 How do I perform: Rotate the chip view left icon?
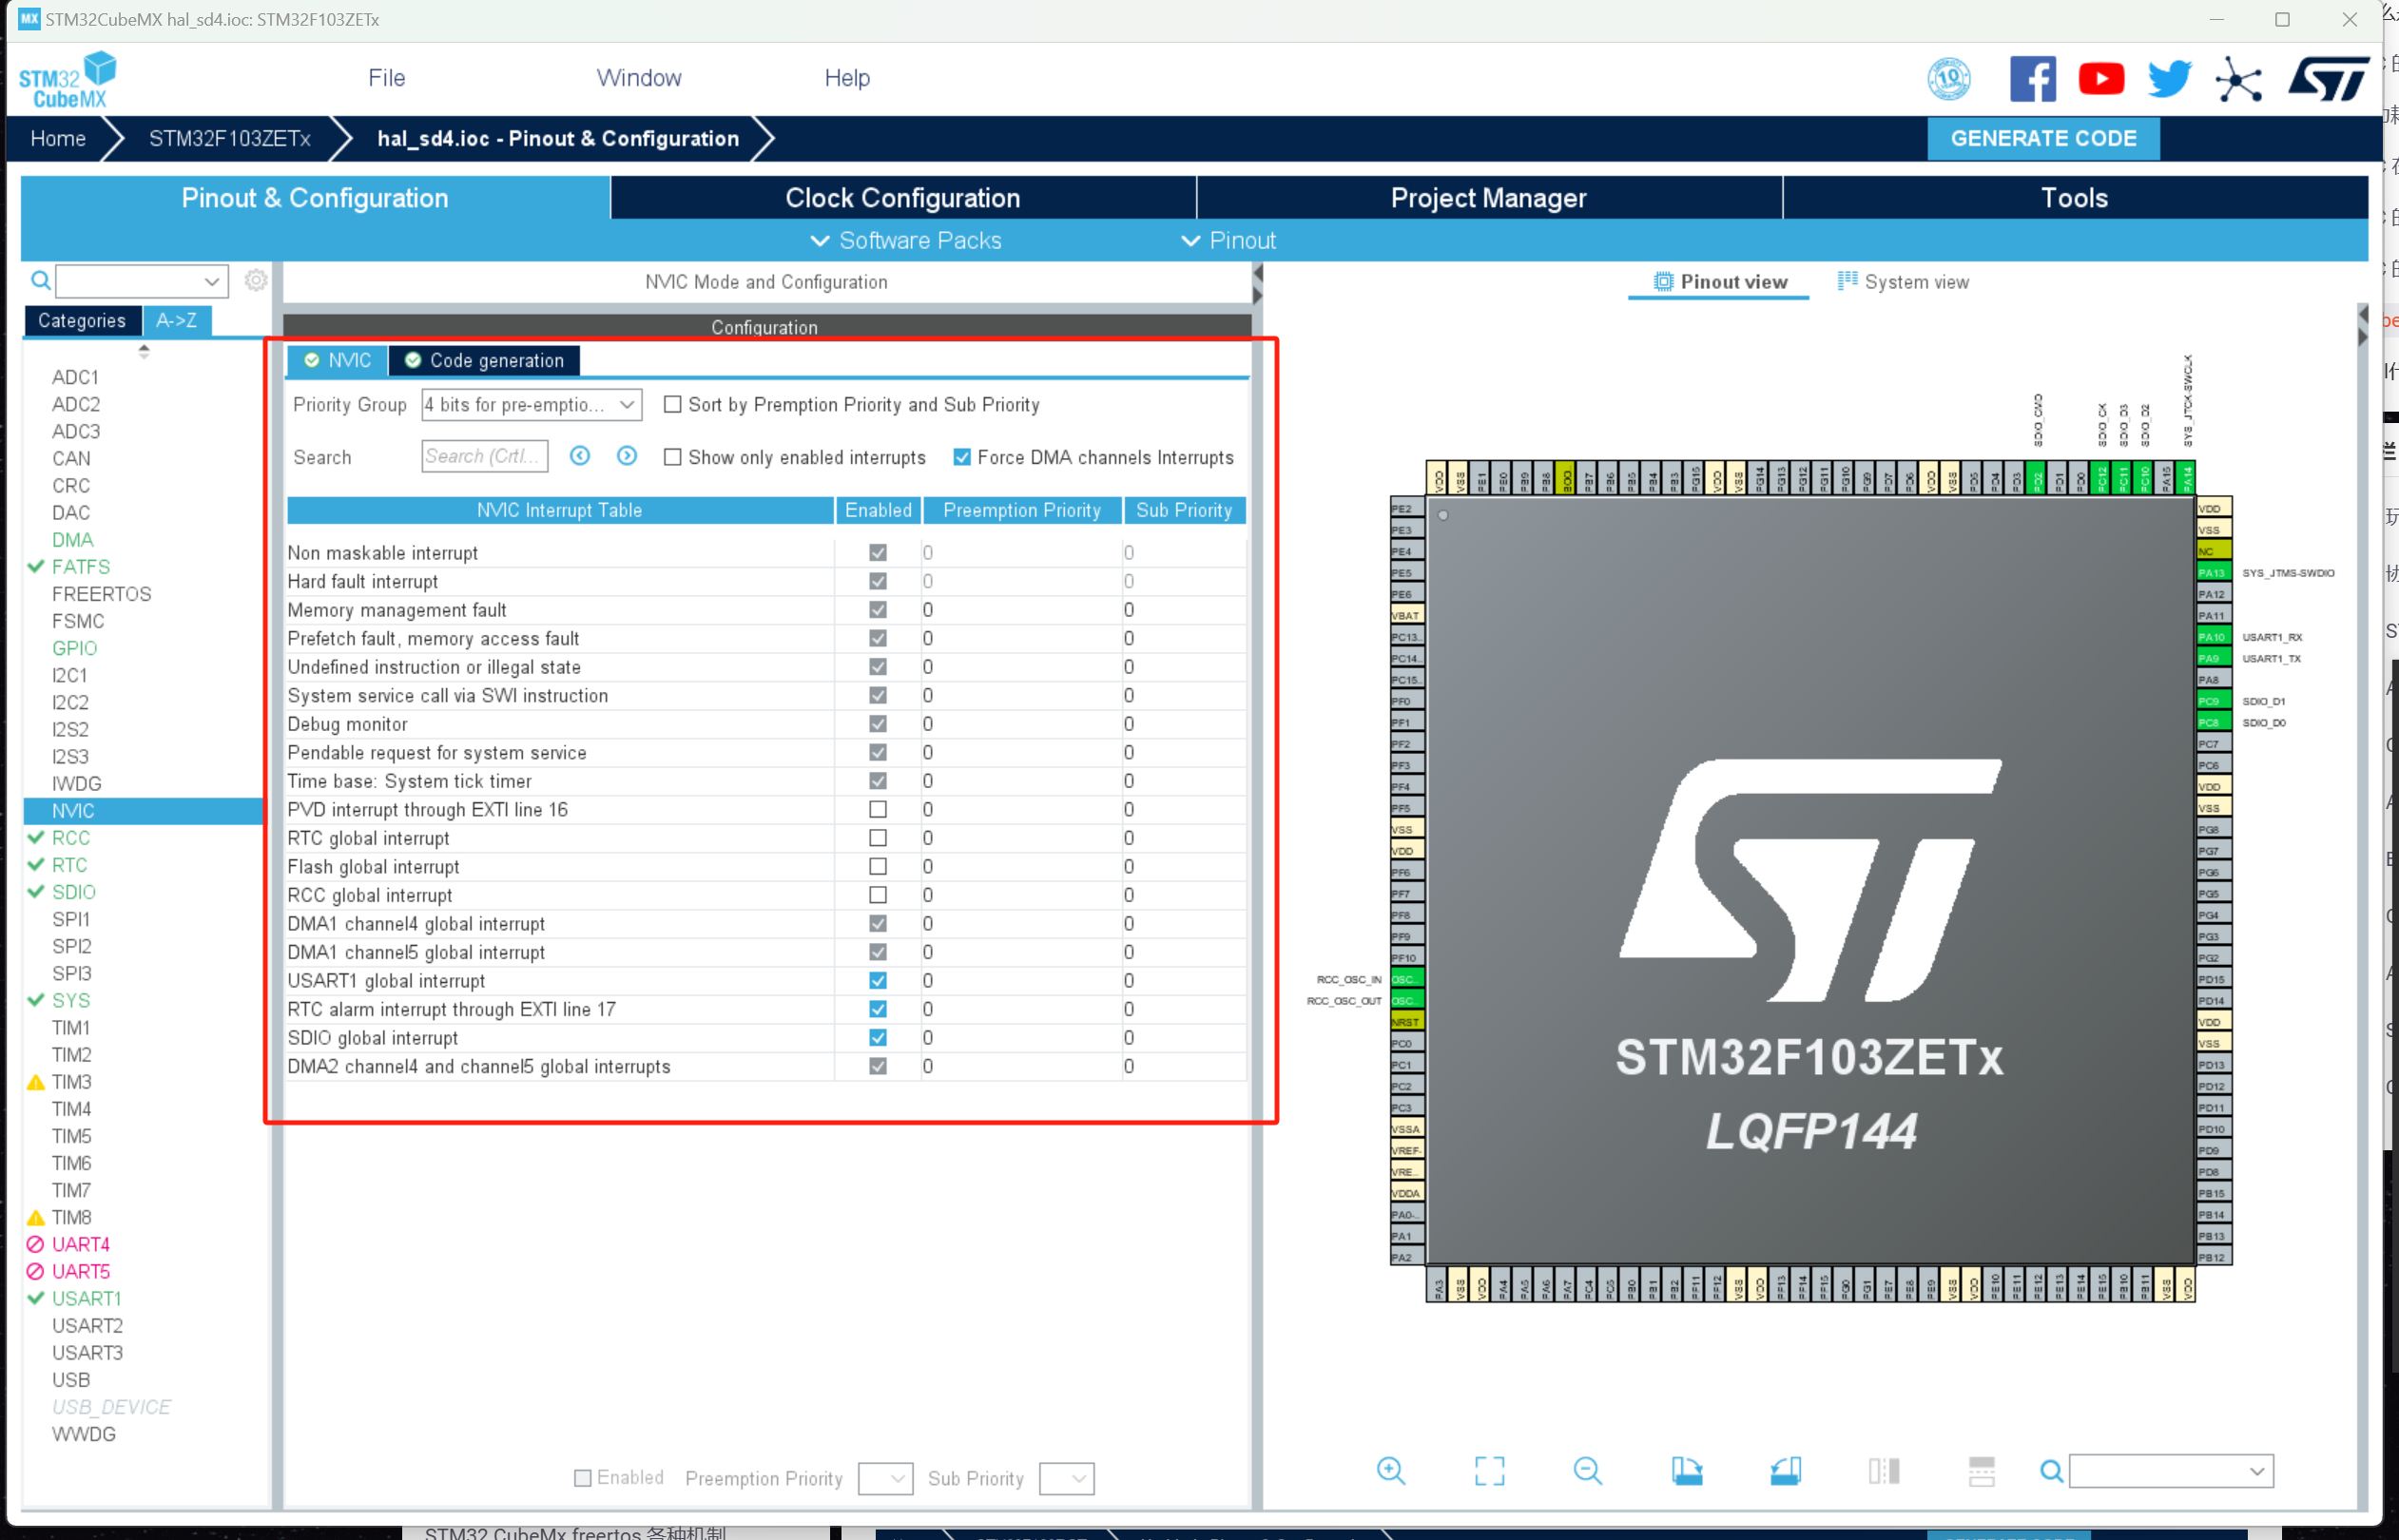(1686, 1470)
